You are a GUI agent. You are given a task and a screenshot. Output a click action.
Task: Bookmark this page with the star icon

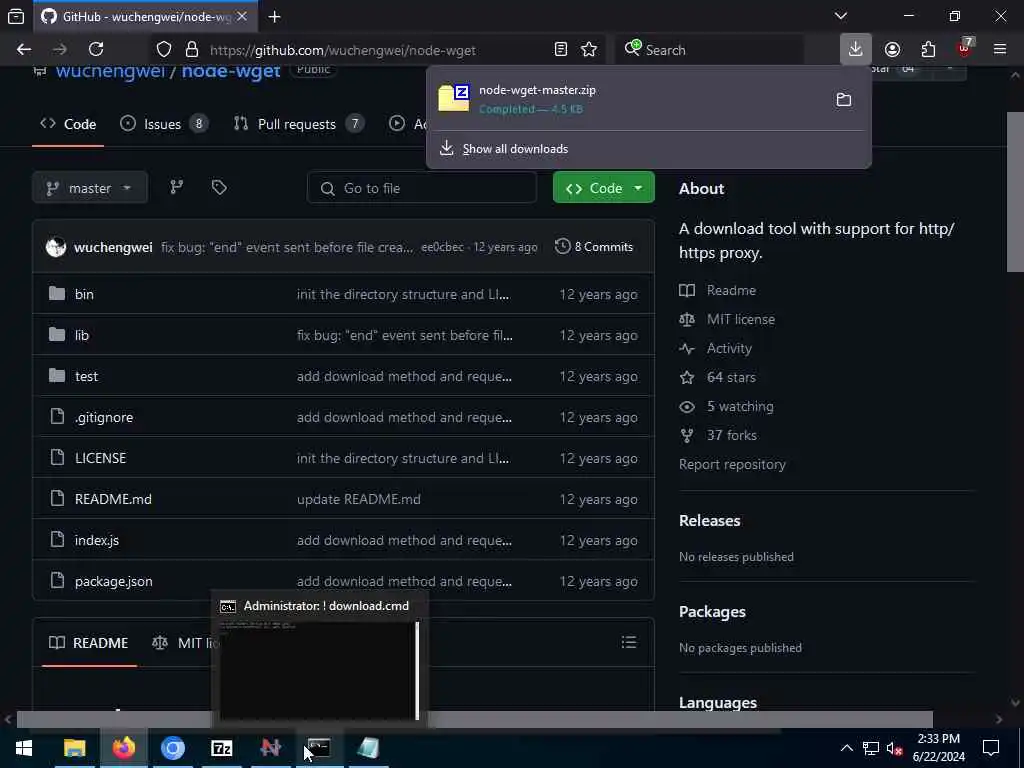[589, 50]
